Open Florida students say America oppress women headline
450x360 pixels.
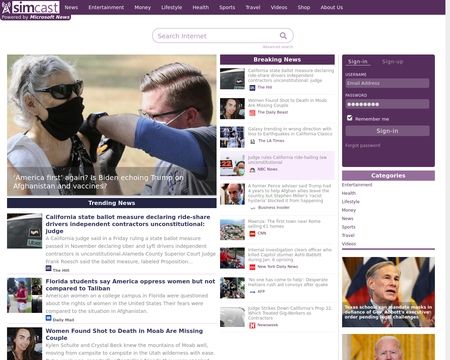[x=130, y=285]
